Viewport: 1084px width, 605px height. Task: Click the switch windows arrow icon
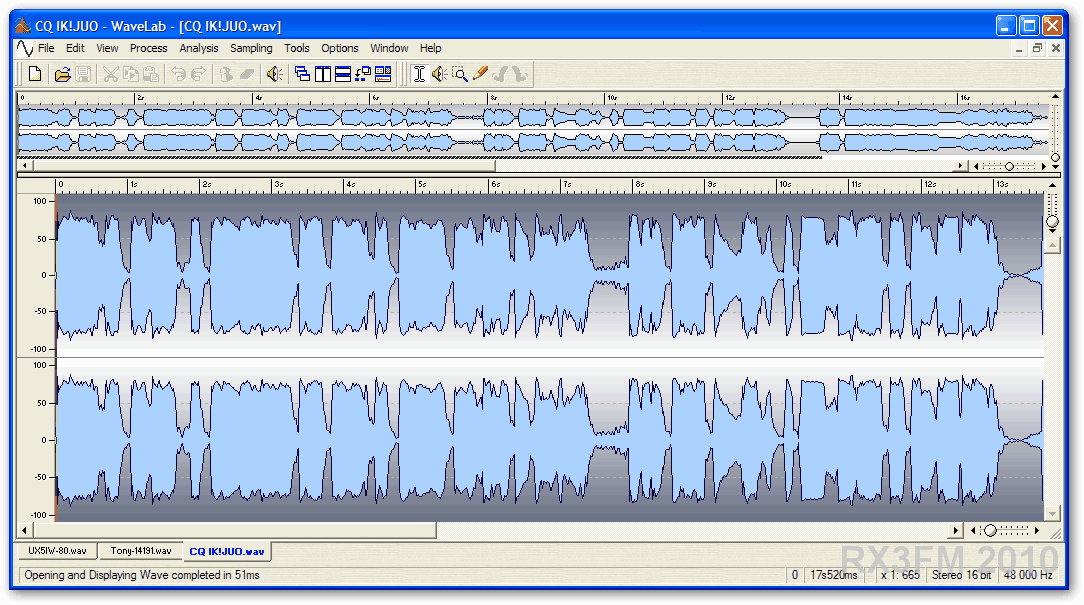point(363,74)
